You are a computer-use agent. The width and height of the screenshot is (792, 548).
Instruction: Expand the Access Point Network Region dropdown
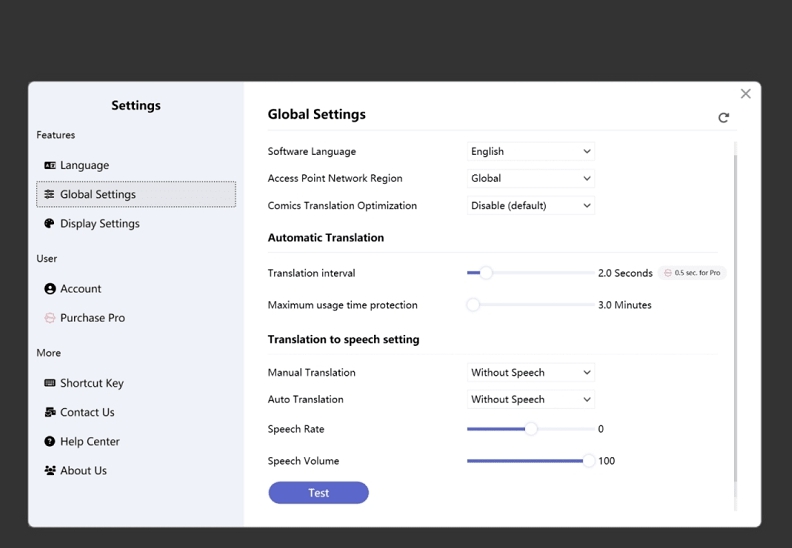tap(531, 179)
